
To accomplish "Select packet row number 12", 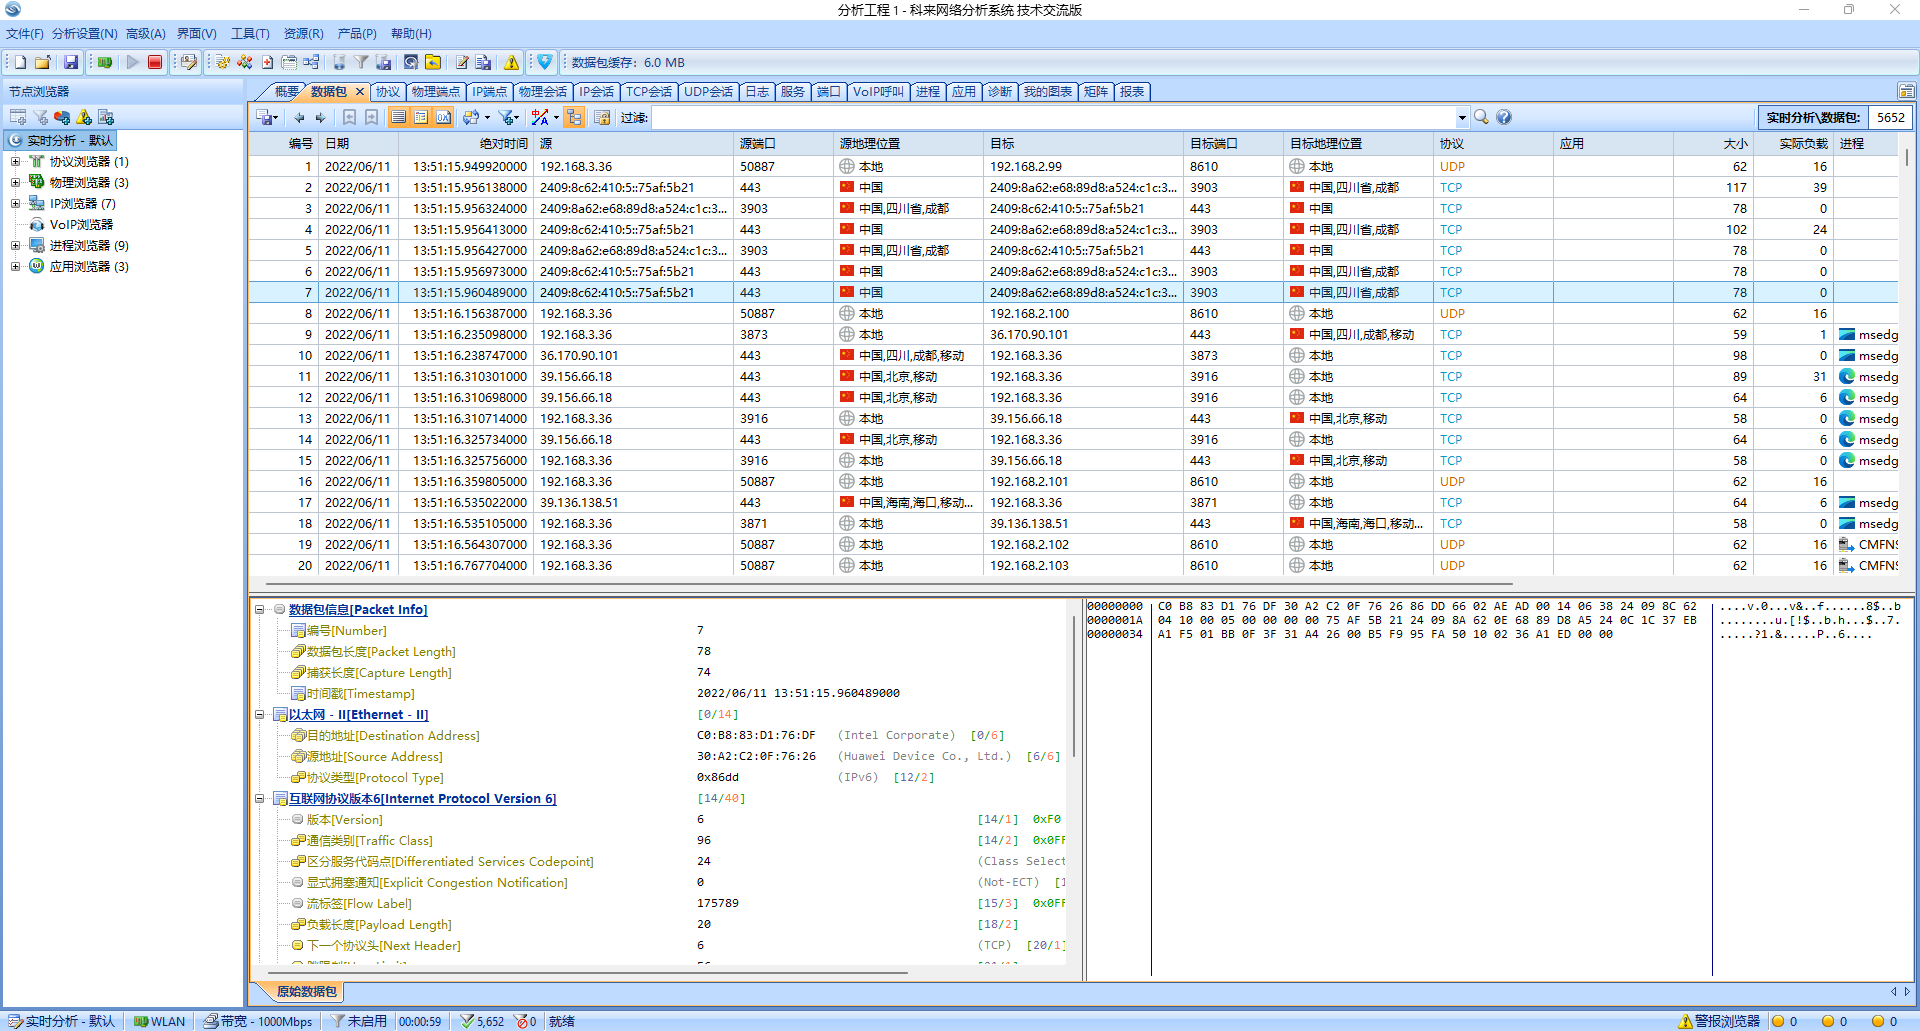I will pos(1073,397).
